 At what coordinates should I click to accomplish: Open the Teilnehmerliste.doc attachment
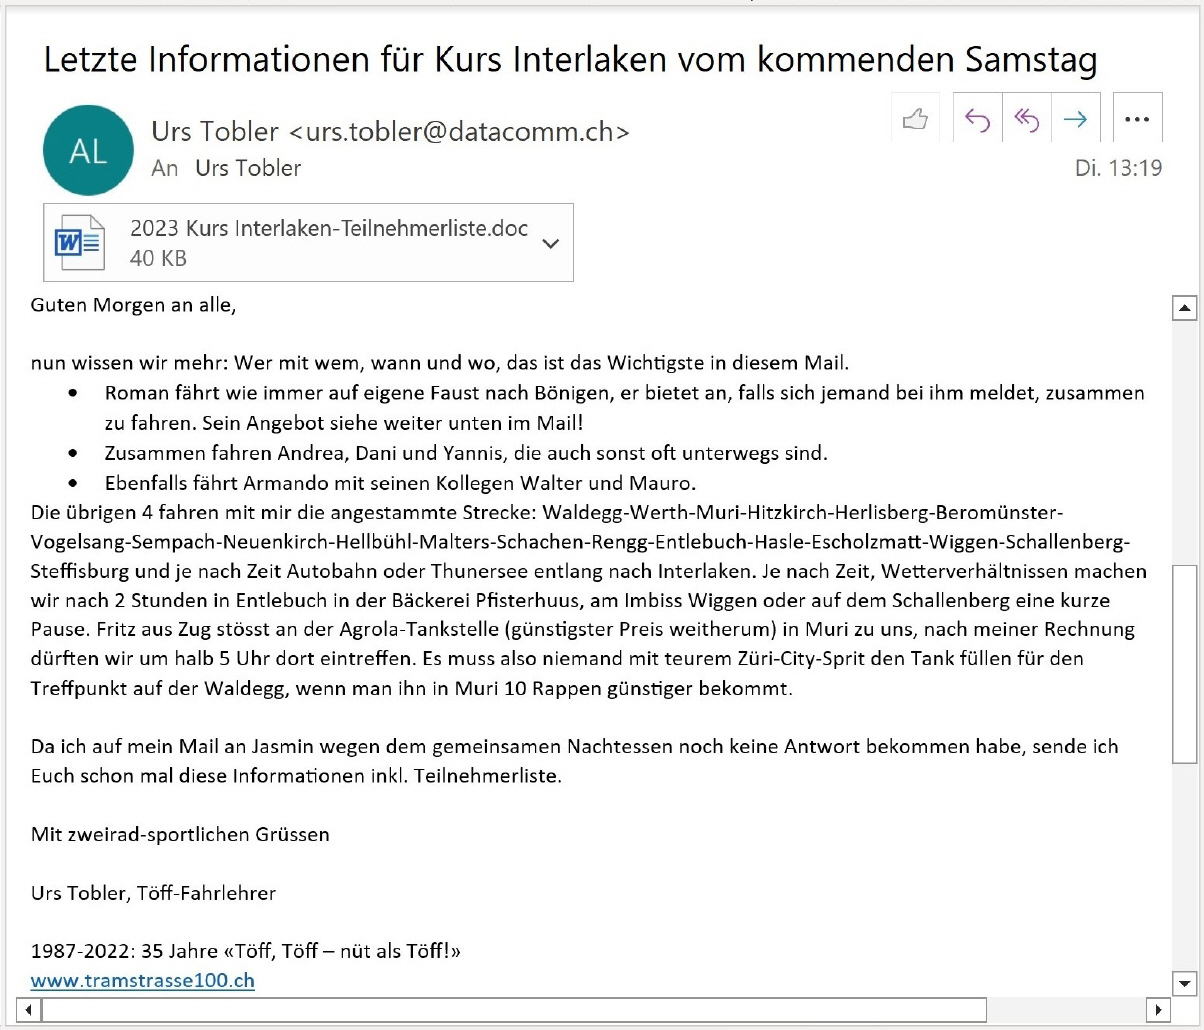[x=328, y=229]
